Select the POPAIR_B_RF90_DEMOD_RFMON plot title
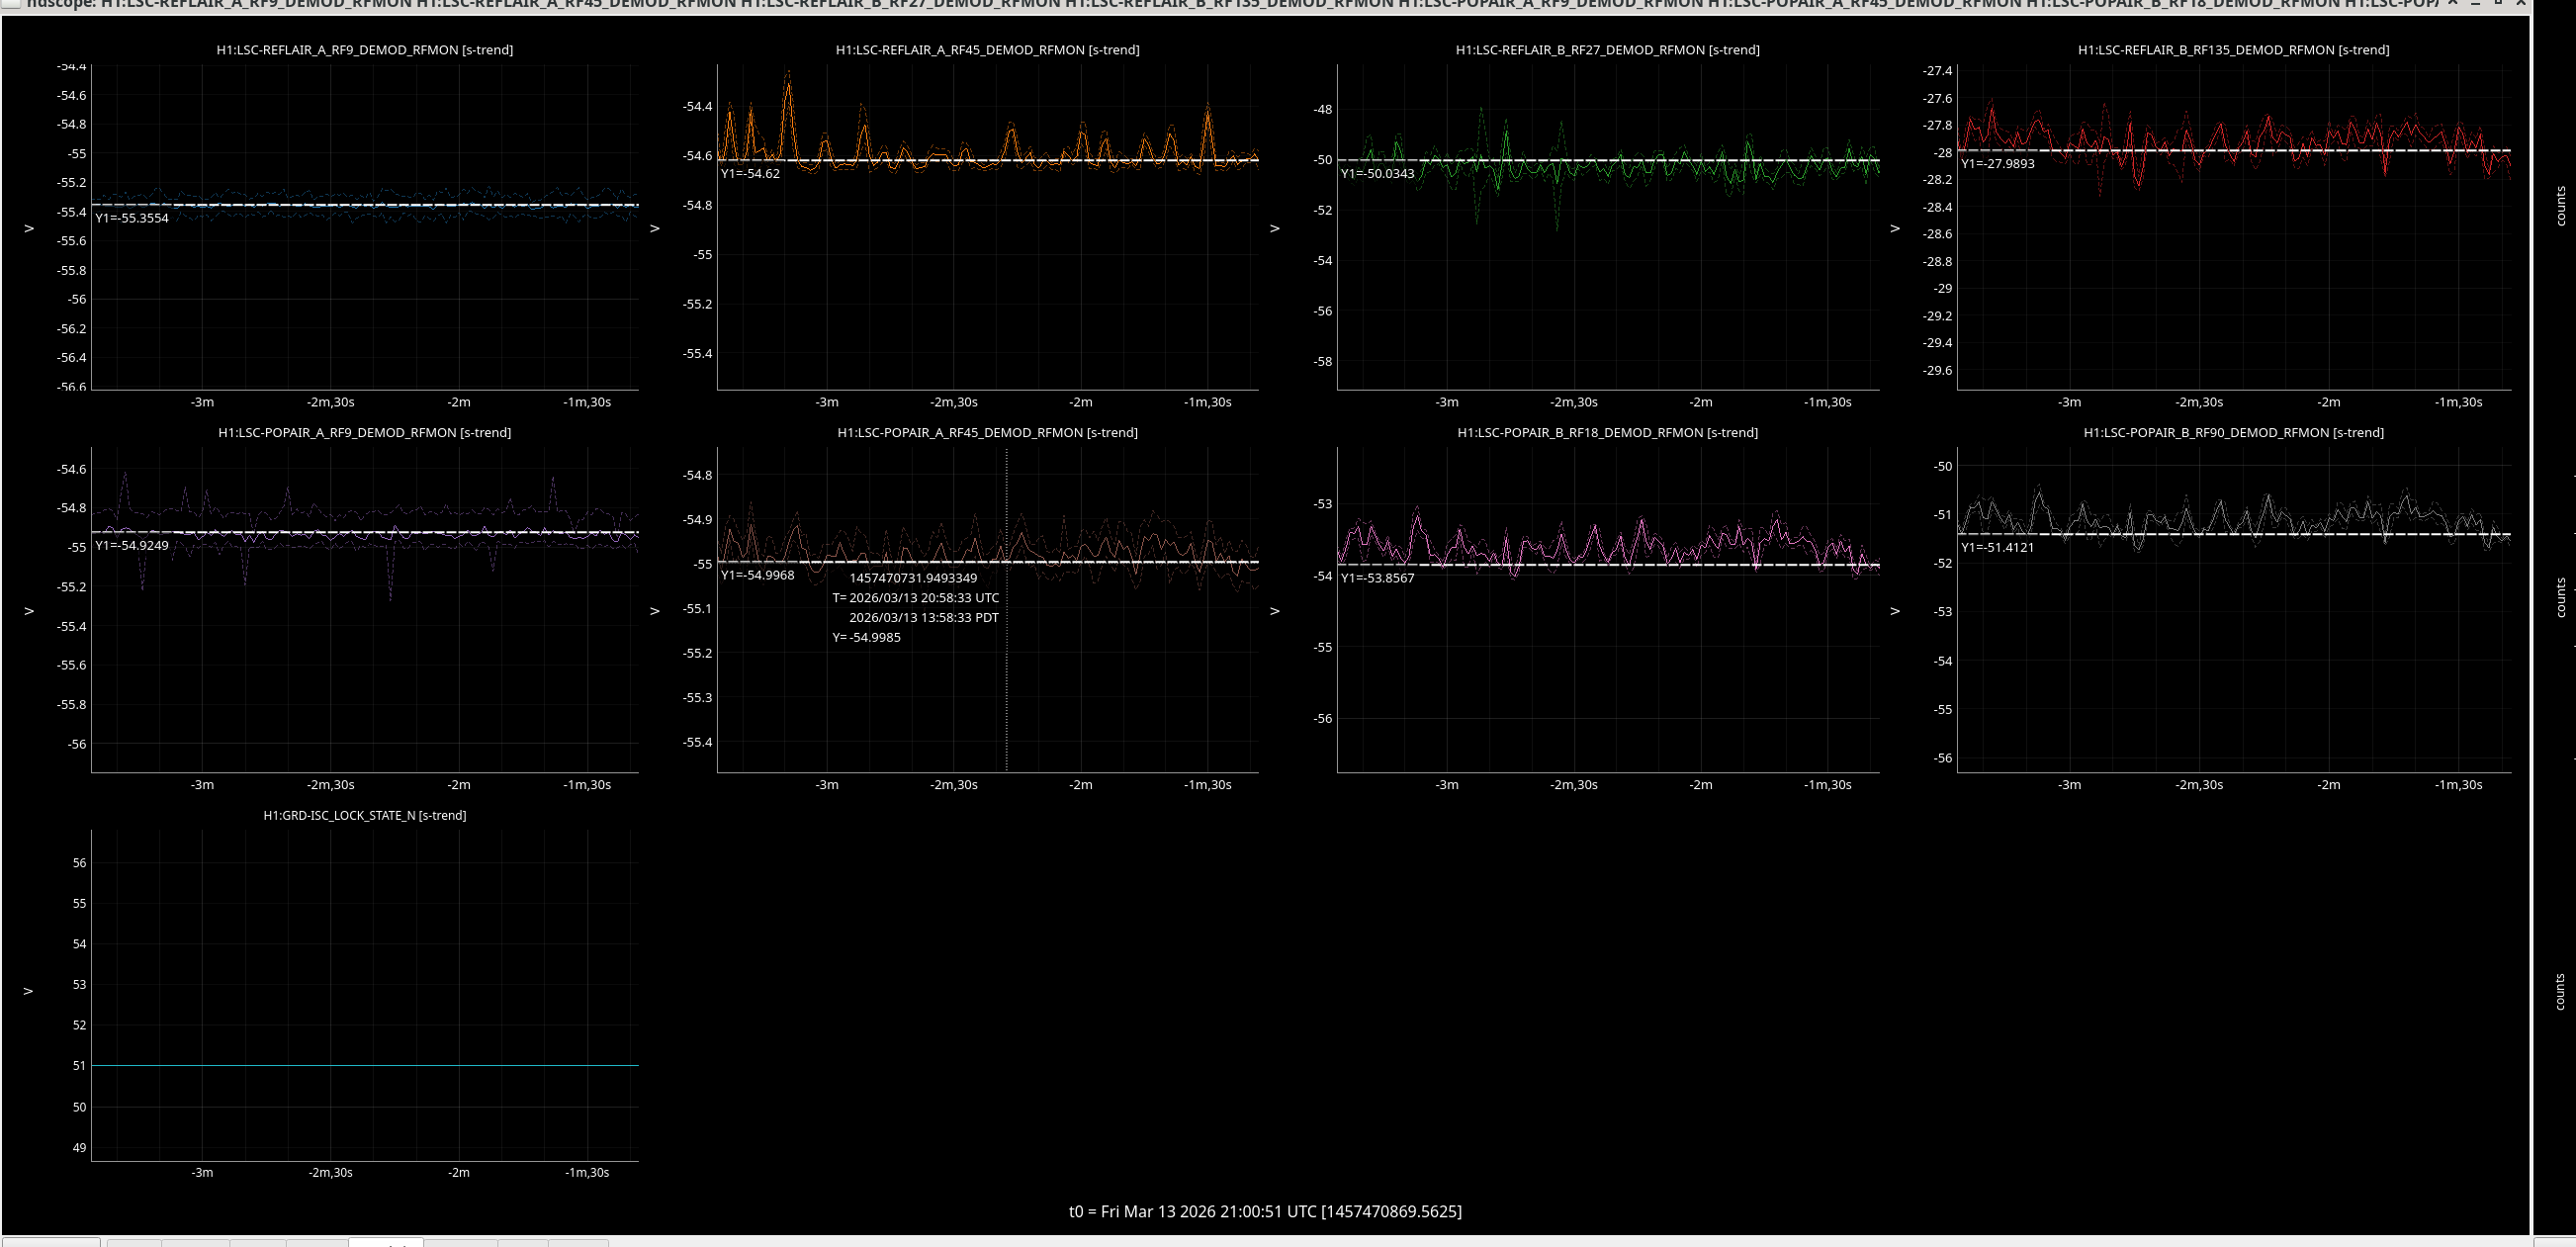 click(x=2233, y=433)
